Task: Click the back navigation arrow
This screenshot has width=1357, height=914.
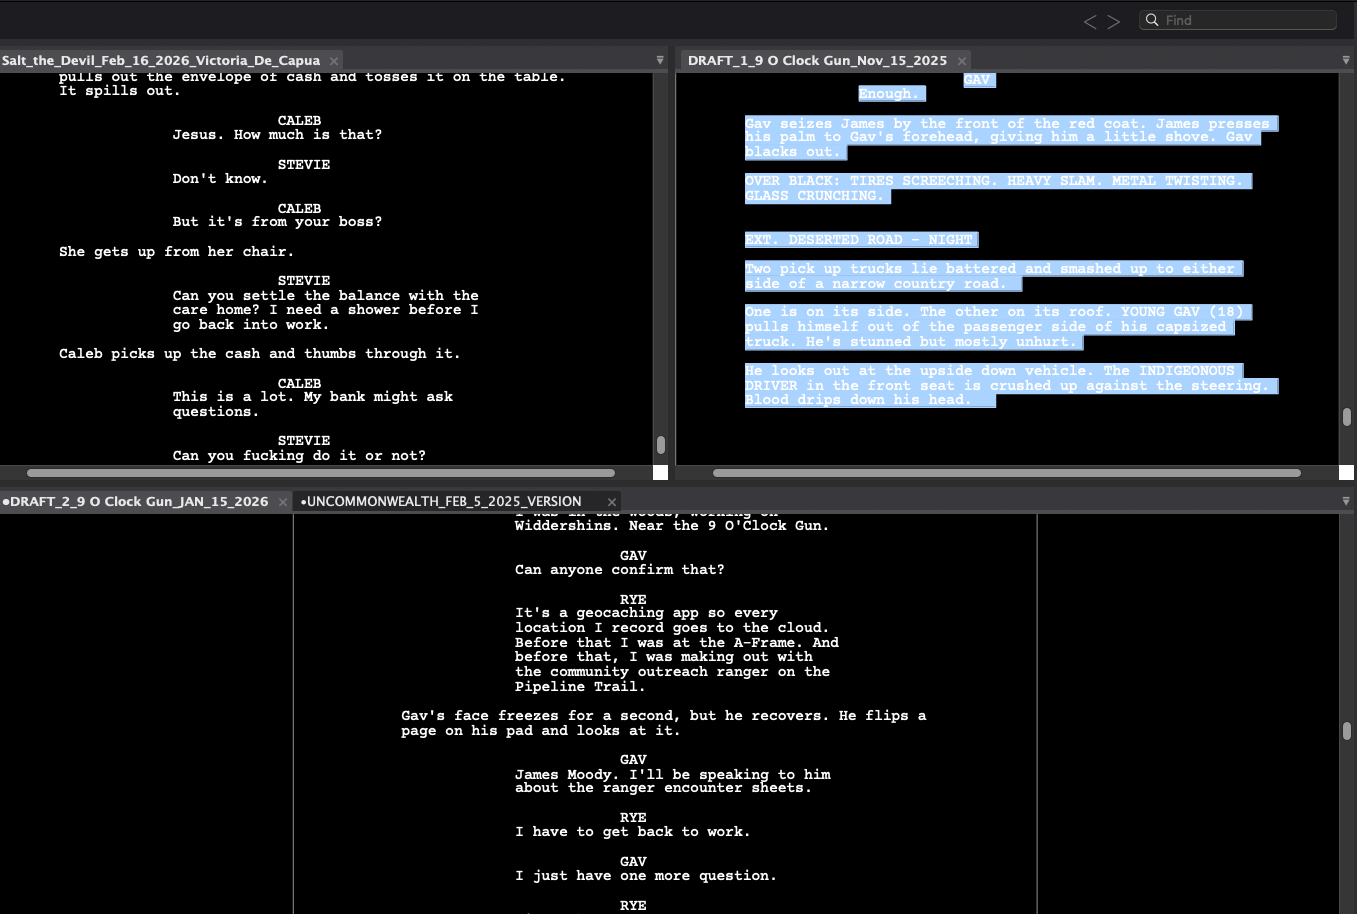Action: [x=1089, y=22]
